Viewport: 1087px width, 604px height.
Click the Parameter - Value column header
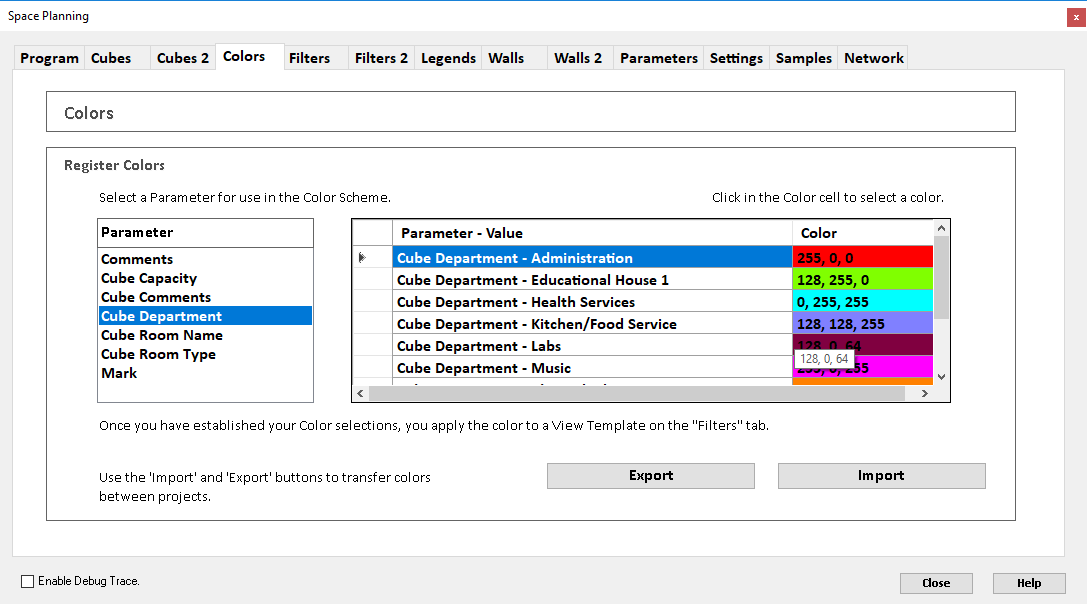[x=592, y=233]
